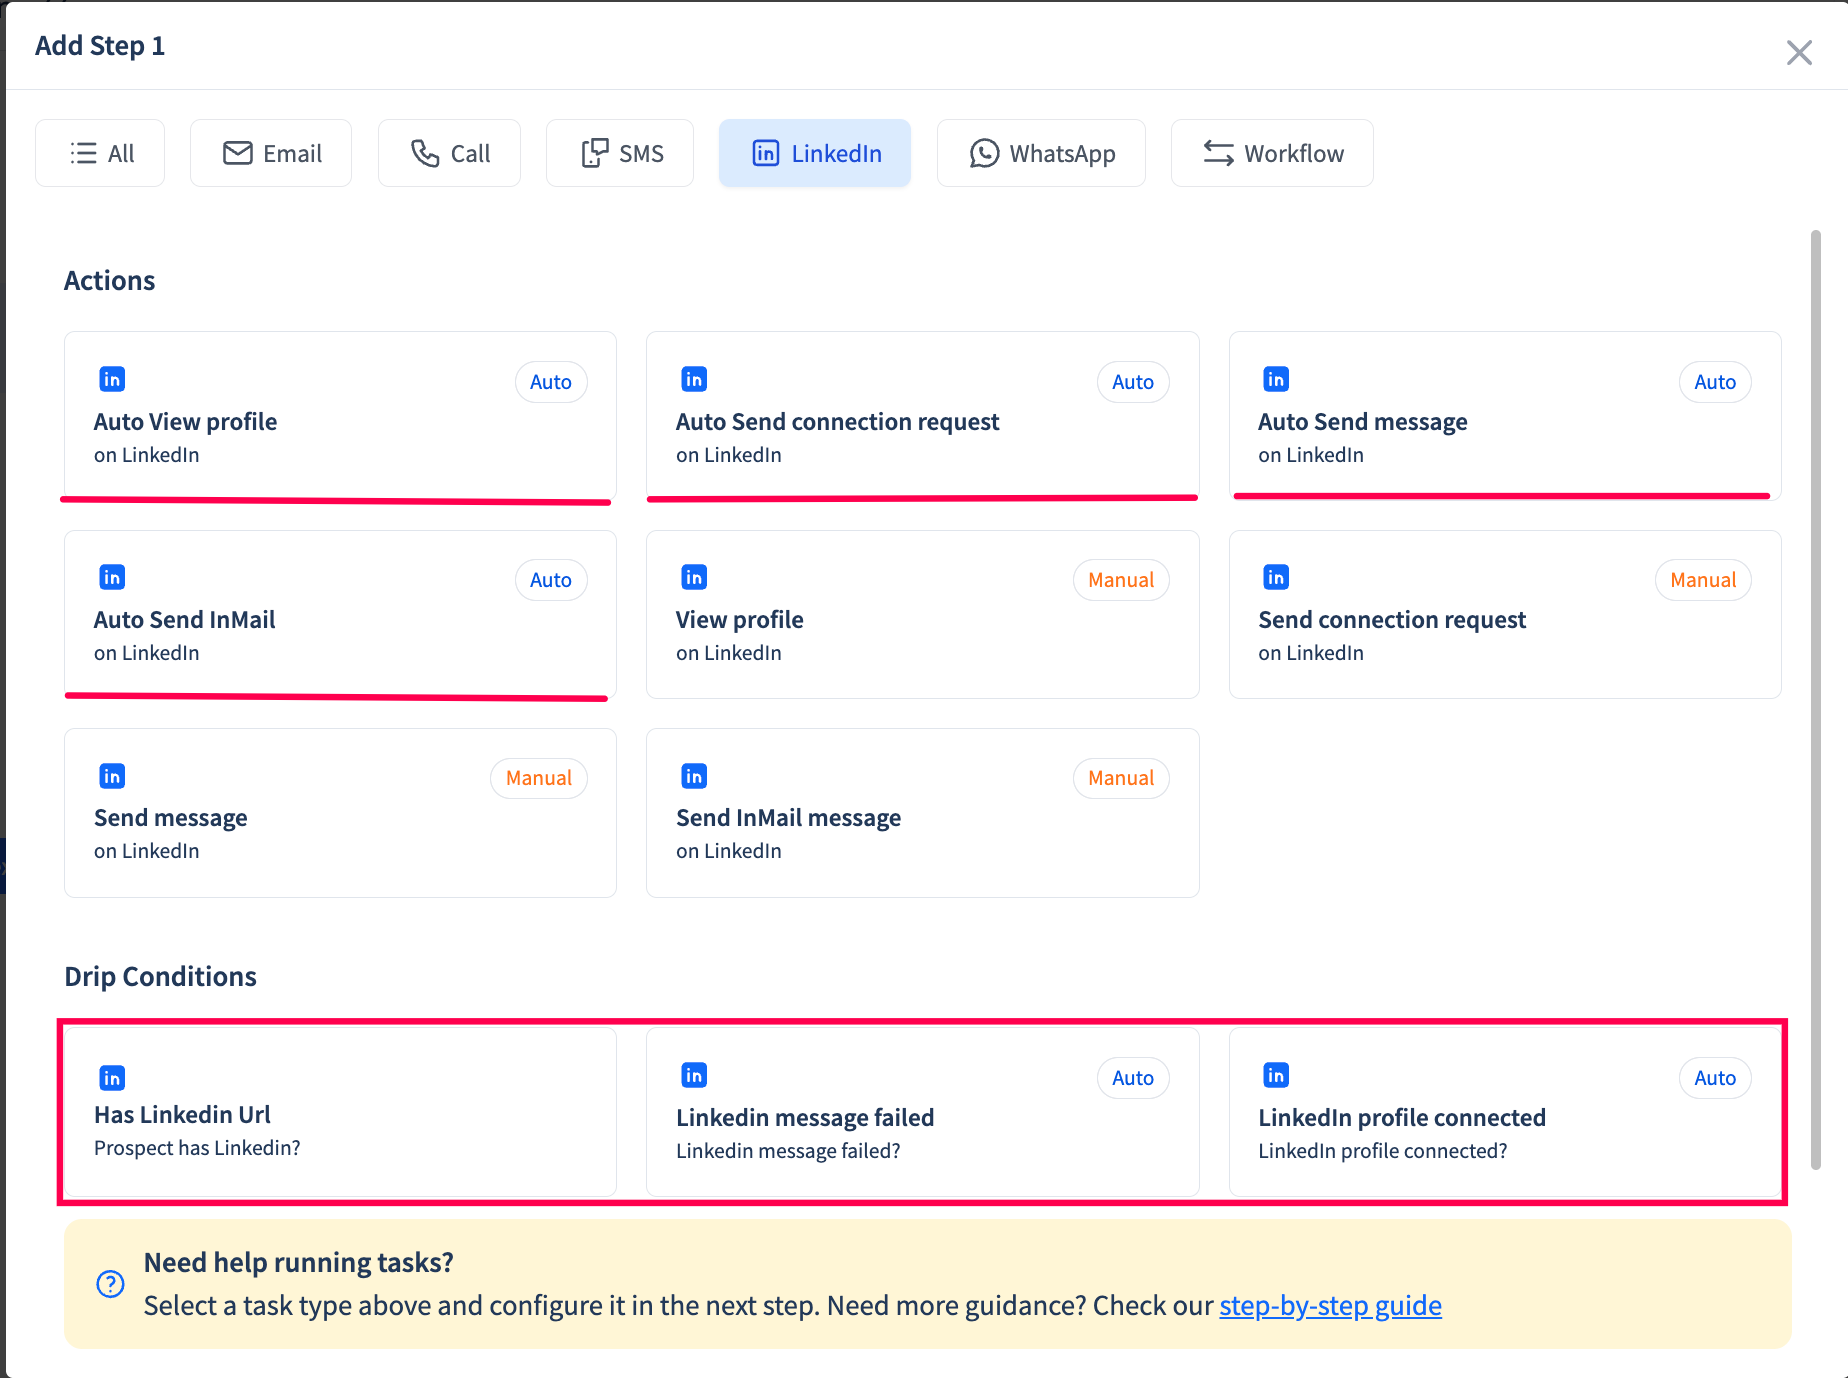
Task: Click the 'Need help running tasks?' heading
Action: [x=298, y=1262]
